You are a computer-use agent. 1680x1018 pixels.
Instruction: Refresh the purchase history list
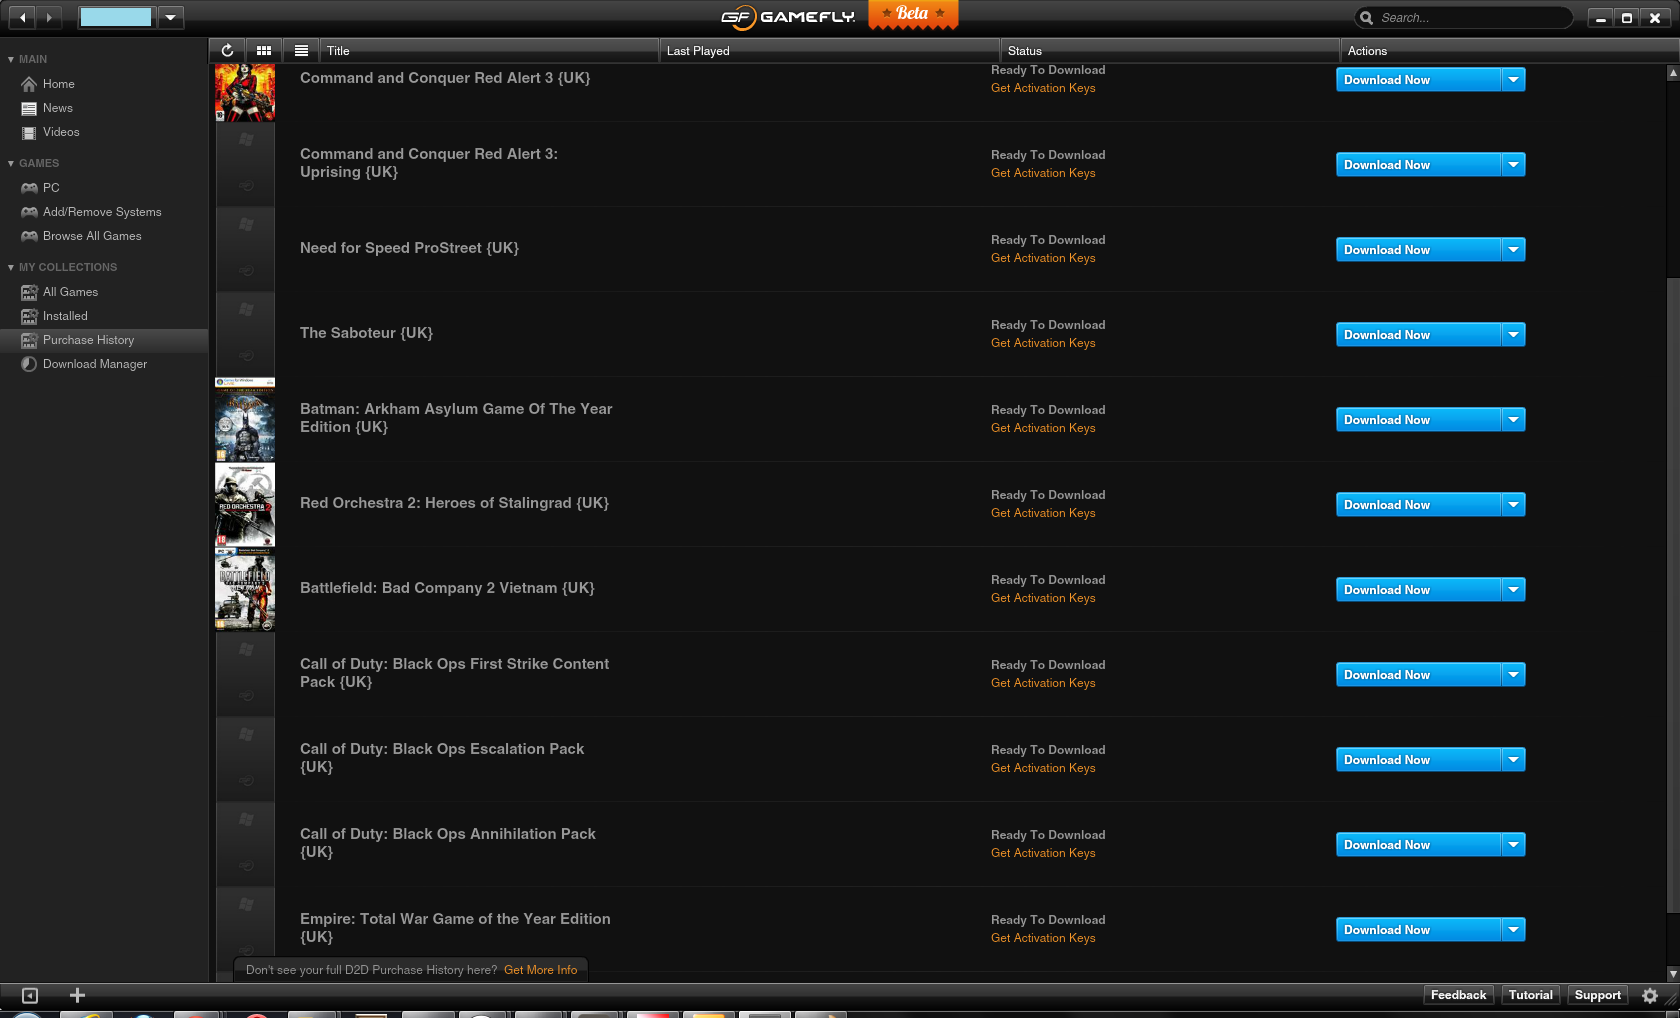[x=227, y=50]
